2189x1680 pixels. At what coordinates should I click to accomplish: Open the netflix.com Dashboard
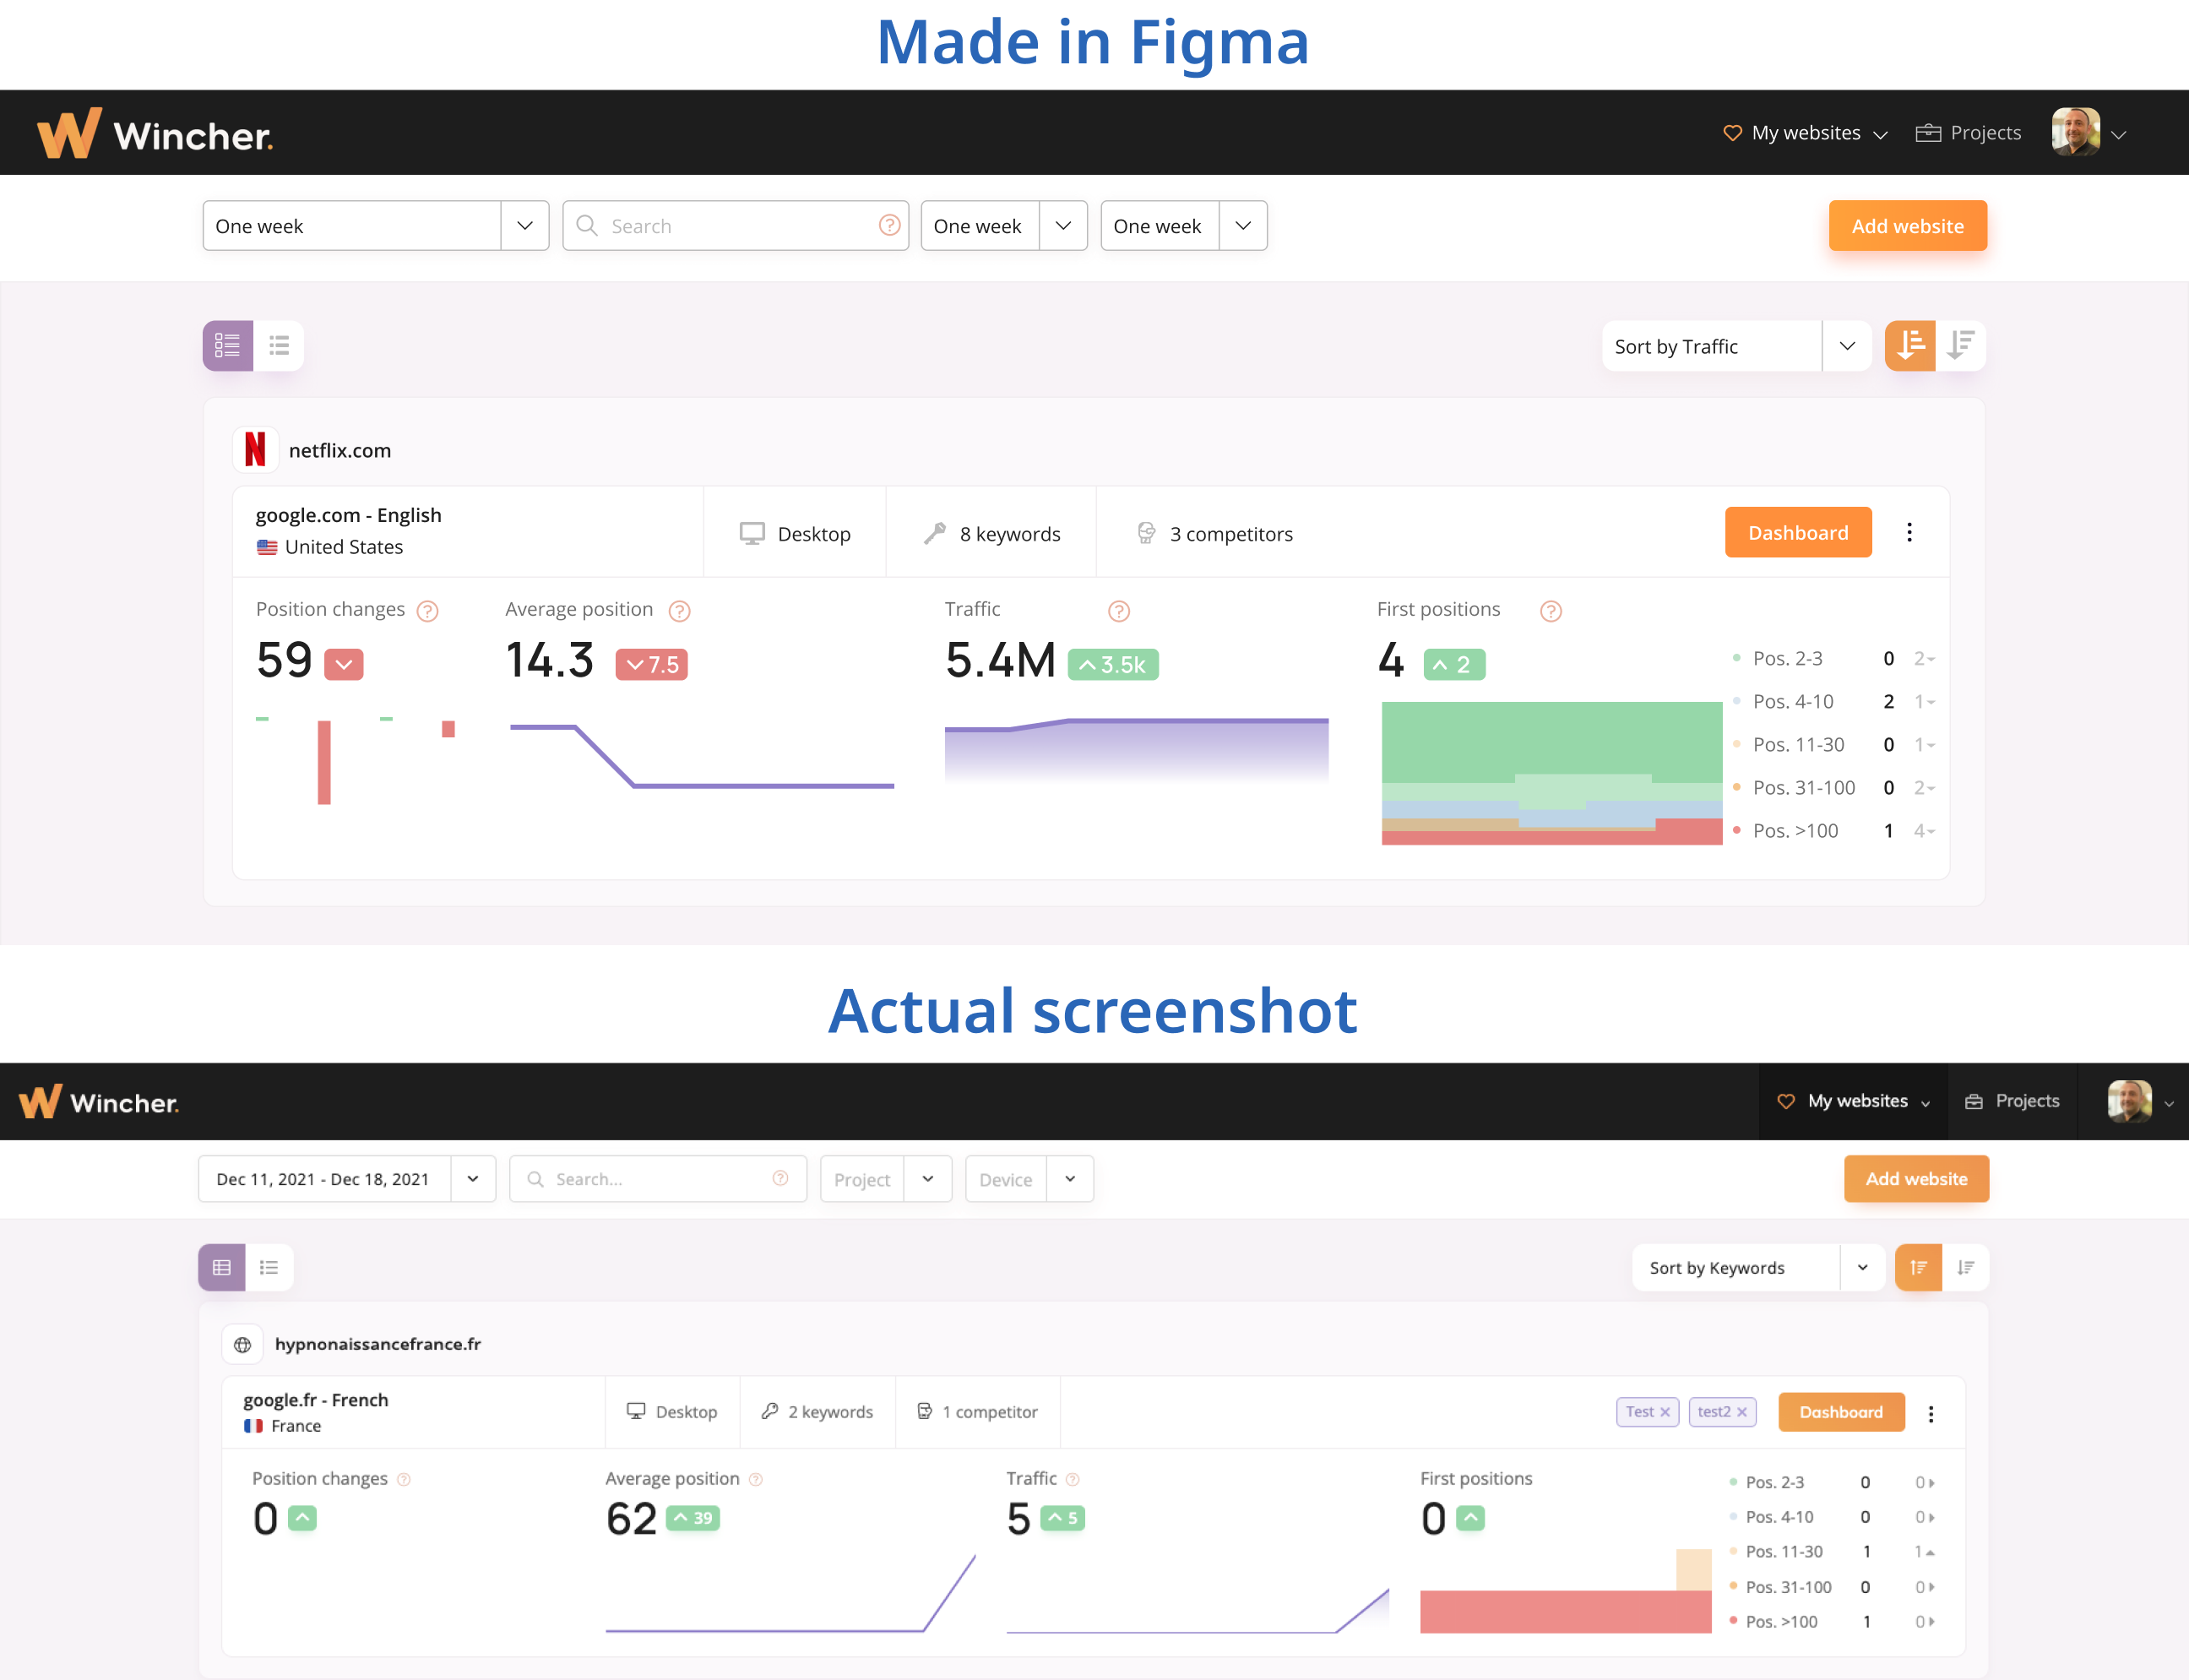pos(1797,532)
